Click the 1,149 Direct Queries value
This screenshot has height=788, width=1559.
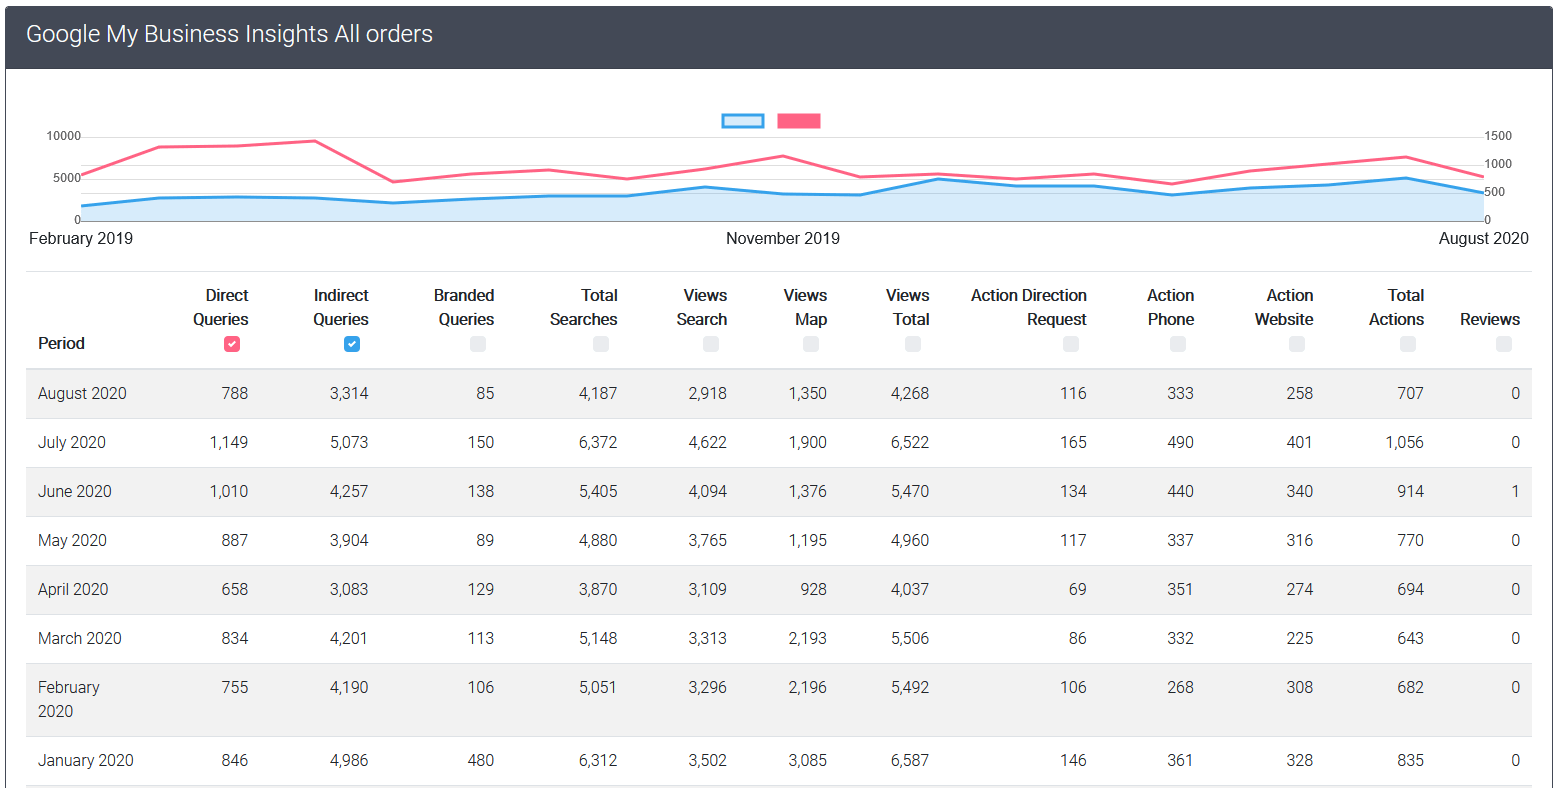click(229, 442)
